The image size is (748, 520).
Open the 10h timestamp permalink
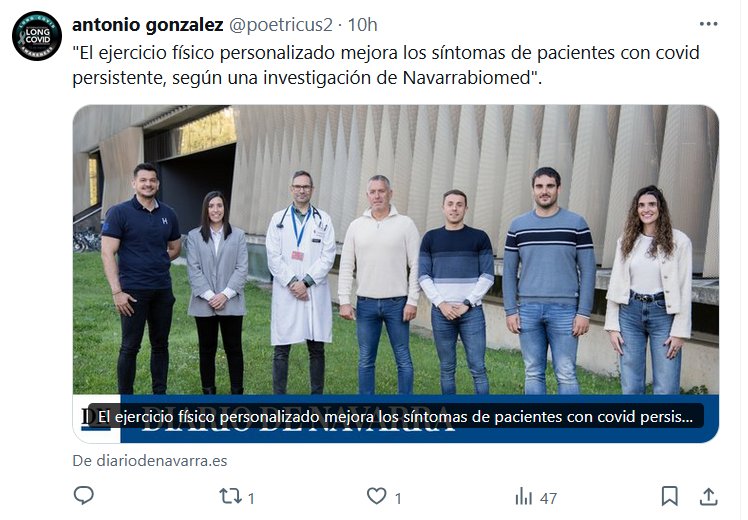pyautogui.click(x=362, y=25)
